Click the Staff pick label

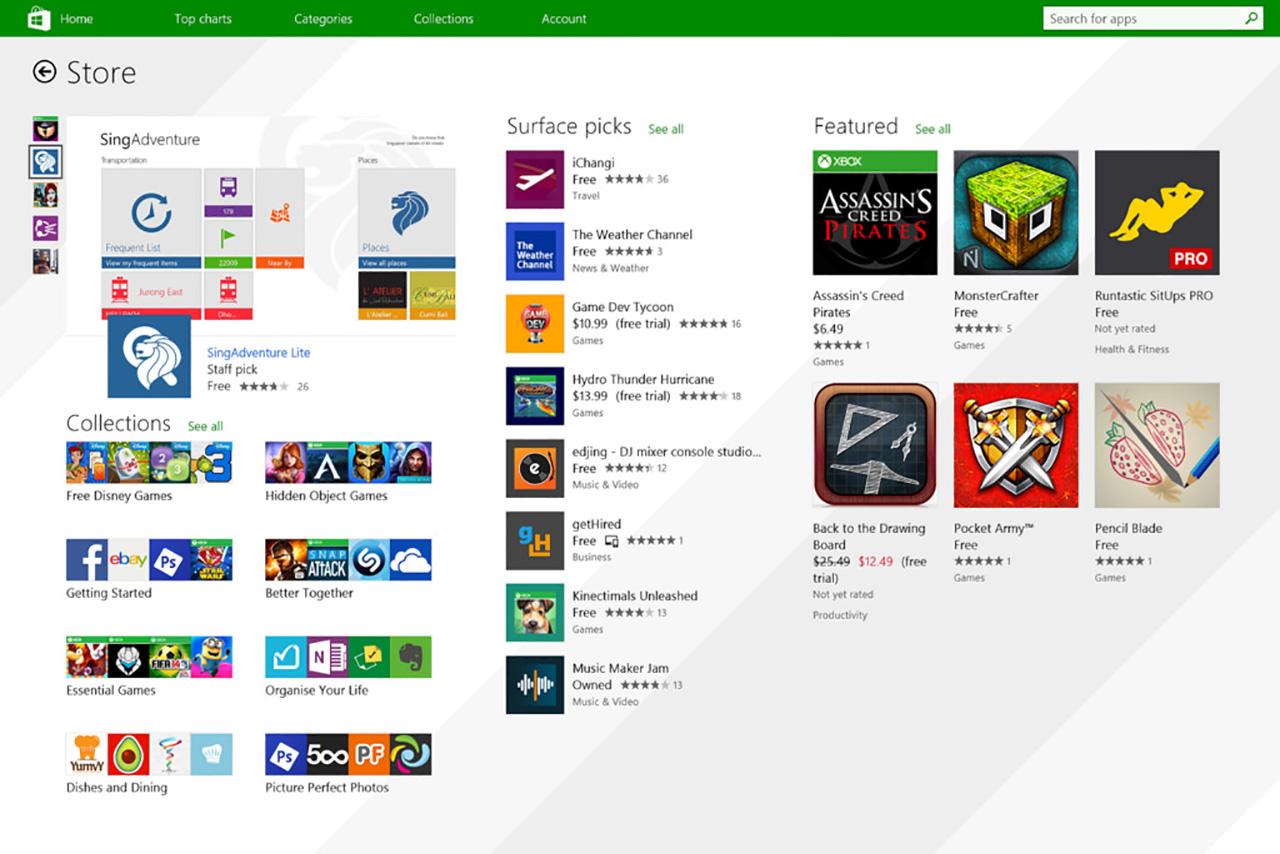click(x=232, y=370)
